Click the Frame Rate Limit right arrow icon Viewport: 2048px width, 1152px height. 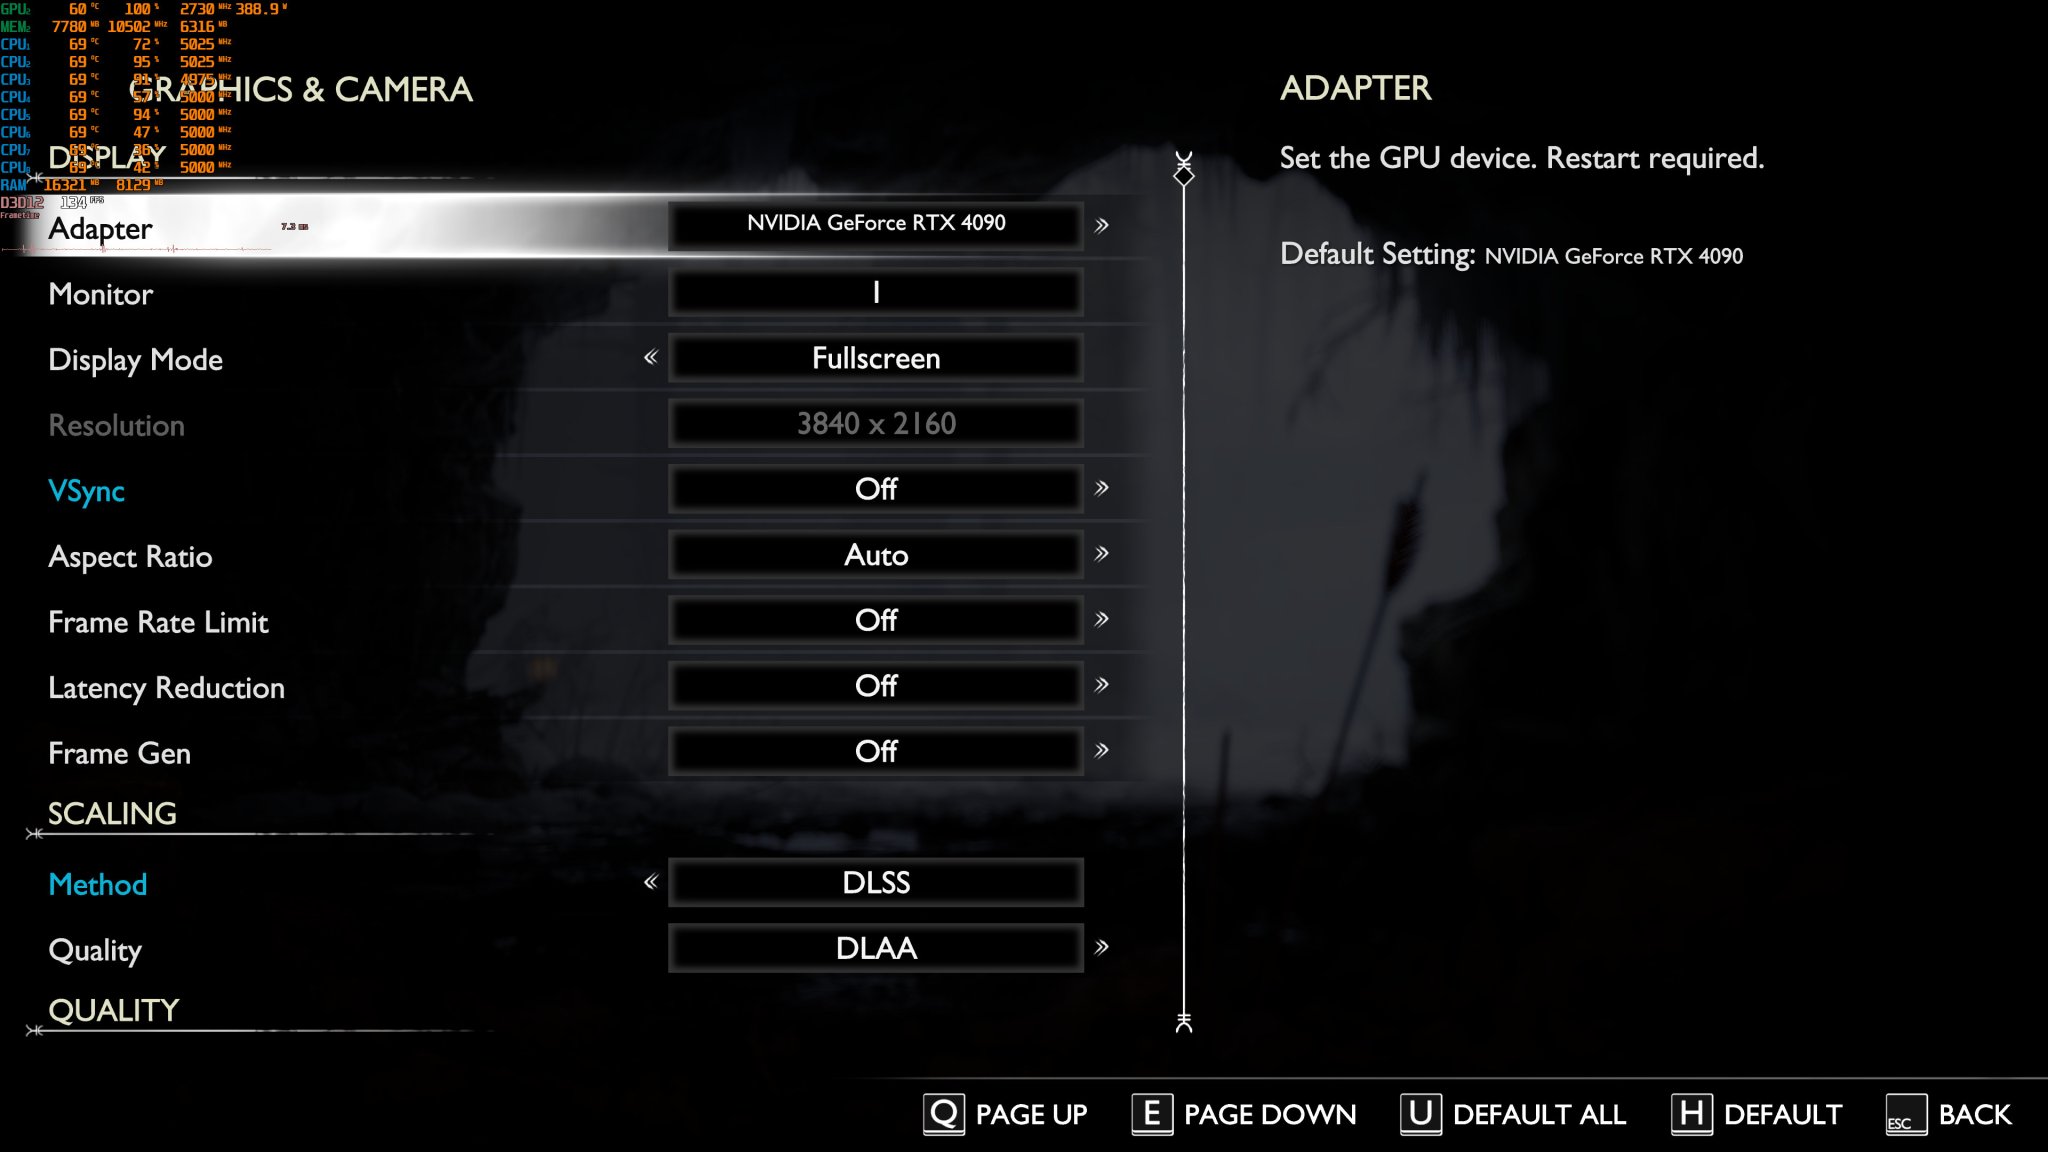[1104, 619]
